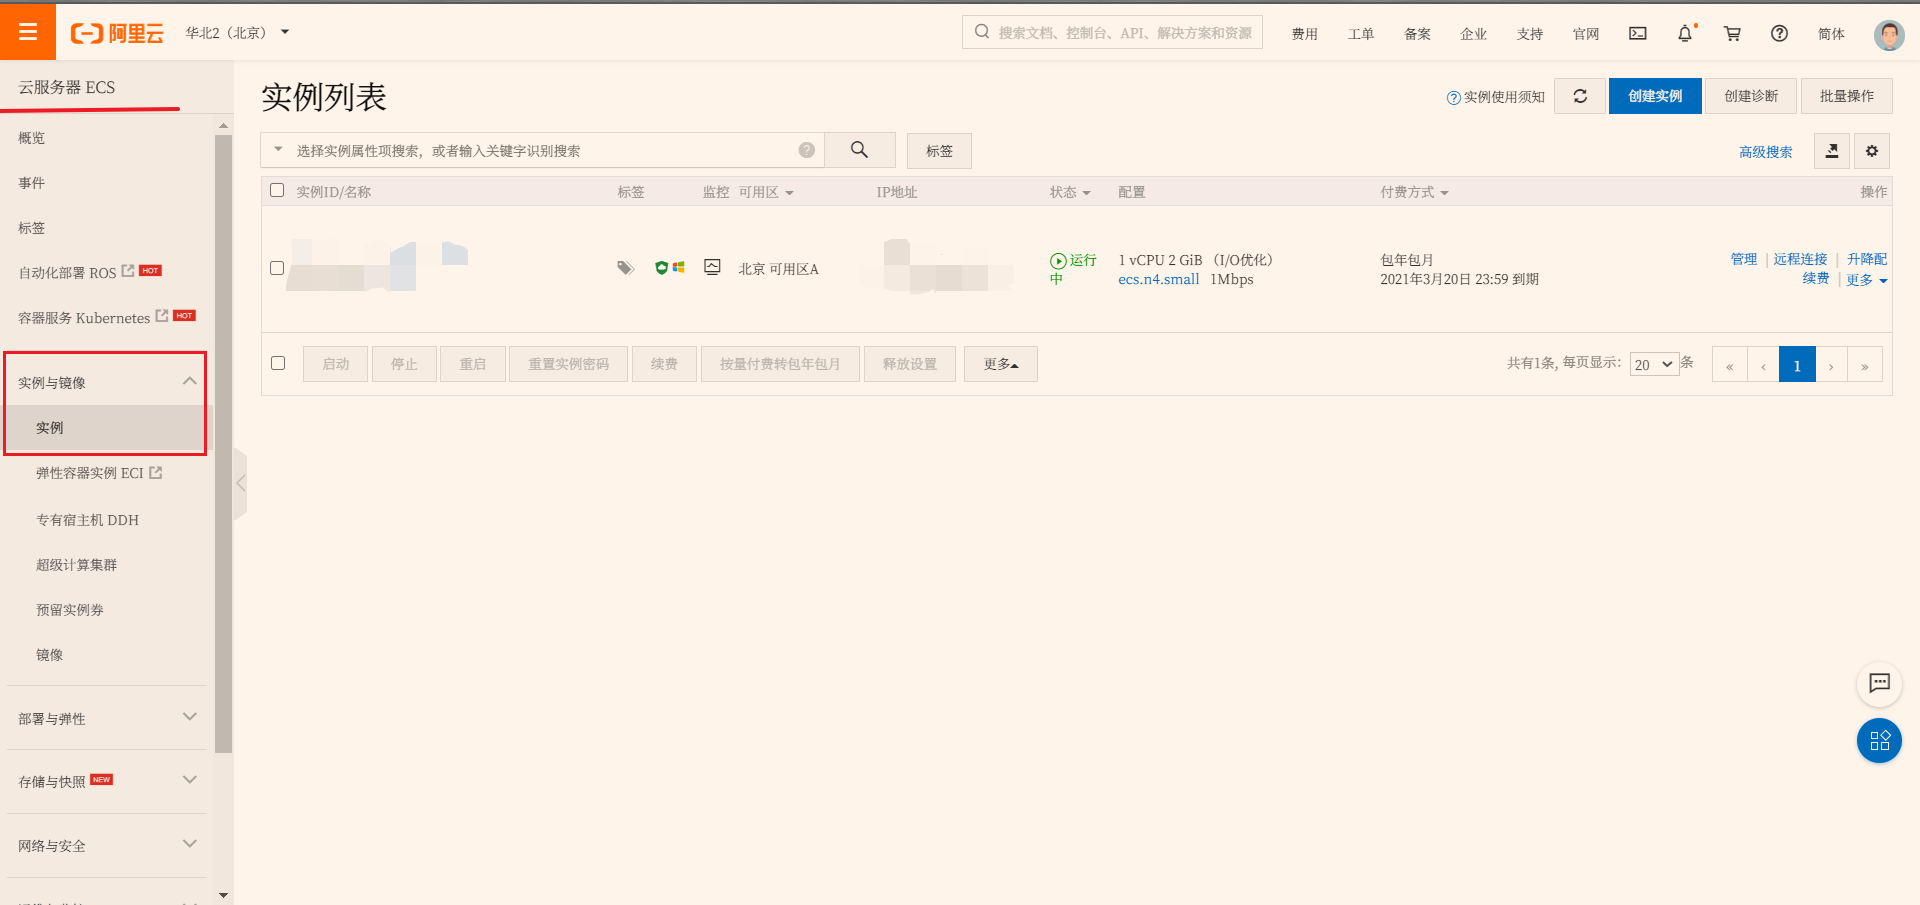The height and width of the screenshot is (905, 1920).
Task: Open the 支持 top menu
Action: (1529, 34)
